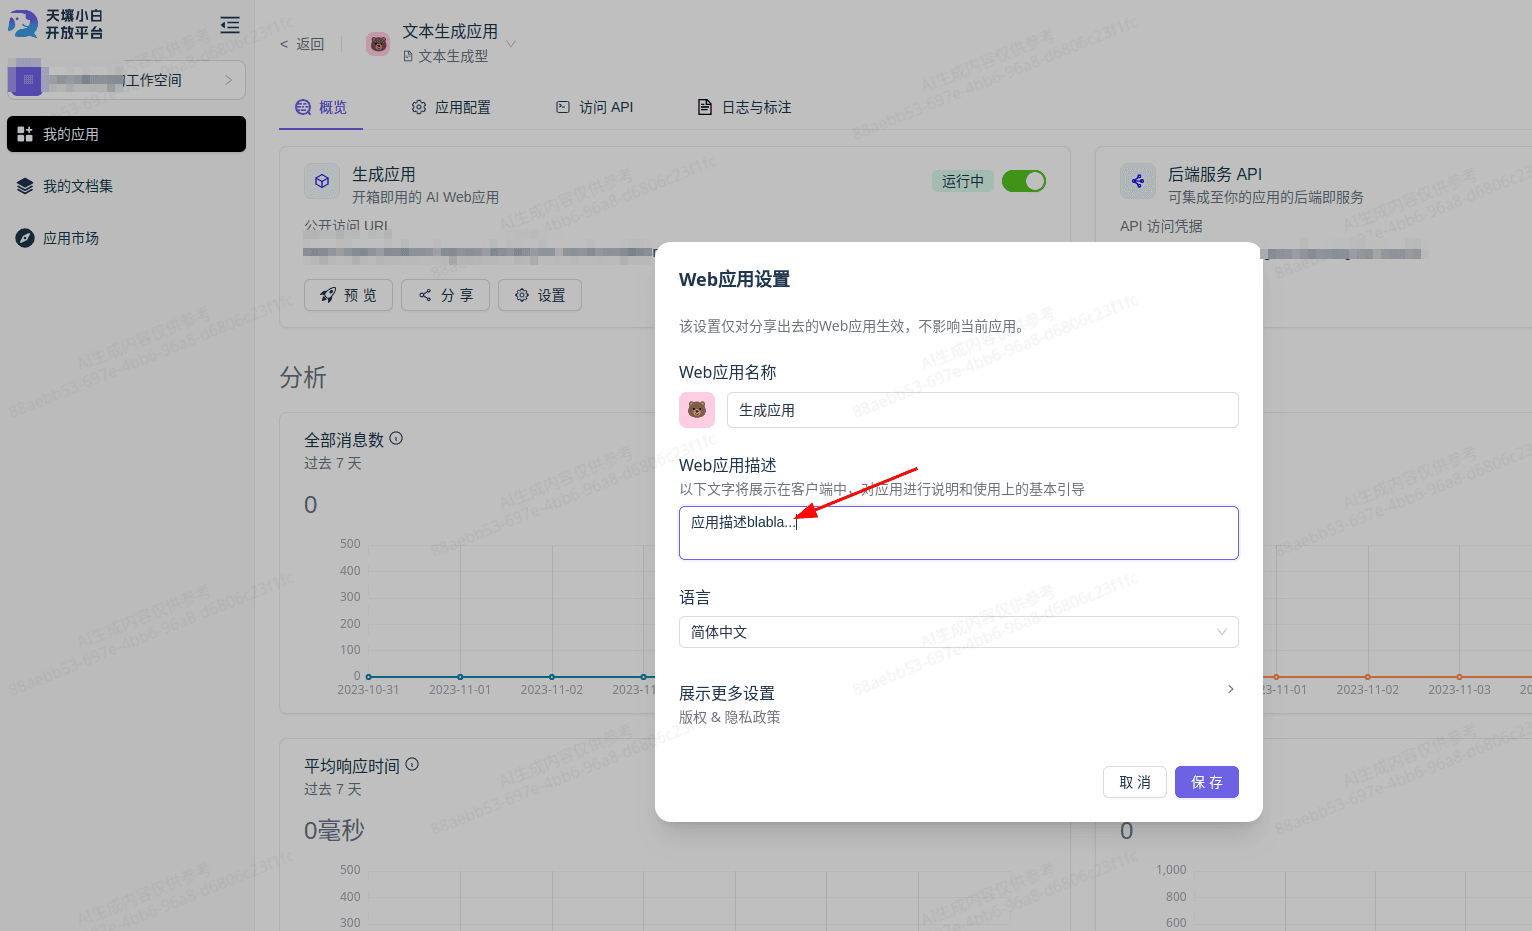Click the 应用配置 gear icon
The width and height of the screenshot is (1532, 931).
click(419, 107)
